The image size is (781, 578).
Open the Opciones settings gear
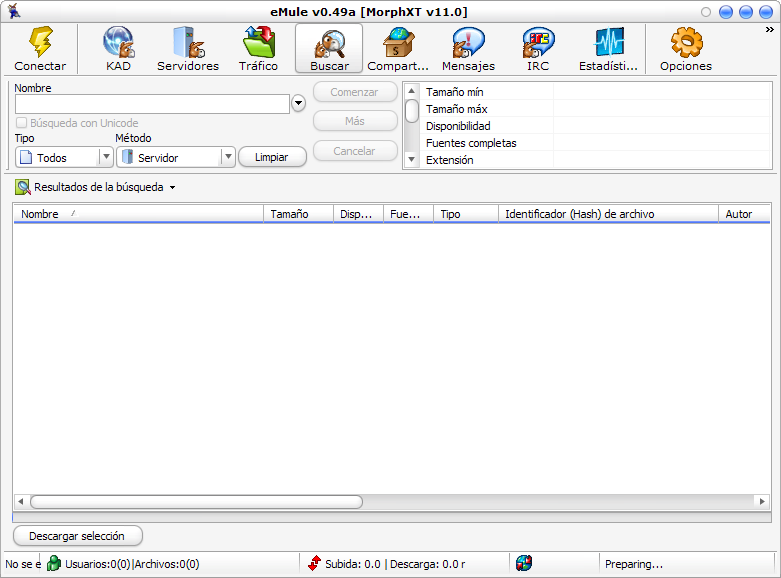(x=685, y=43)
